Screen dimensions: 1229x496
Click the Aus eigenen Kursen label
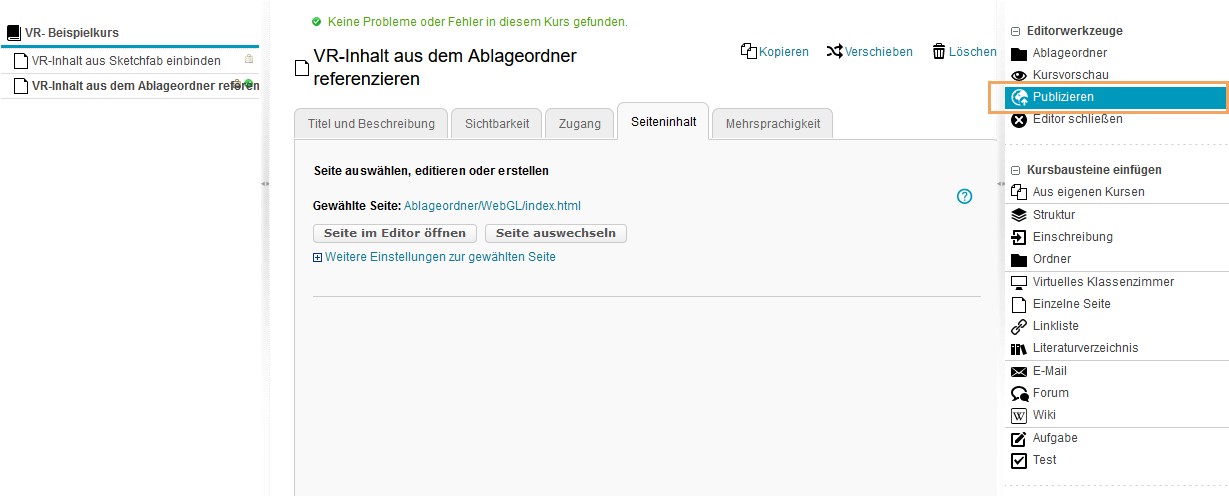(1089, 192)
